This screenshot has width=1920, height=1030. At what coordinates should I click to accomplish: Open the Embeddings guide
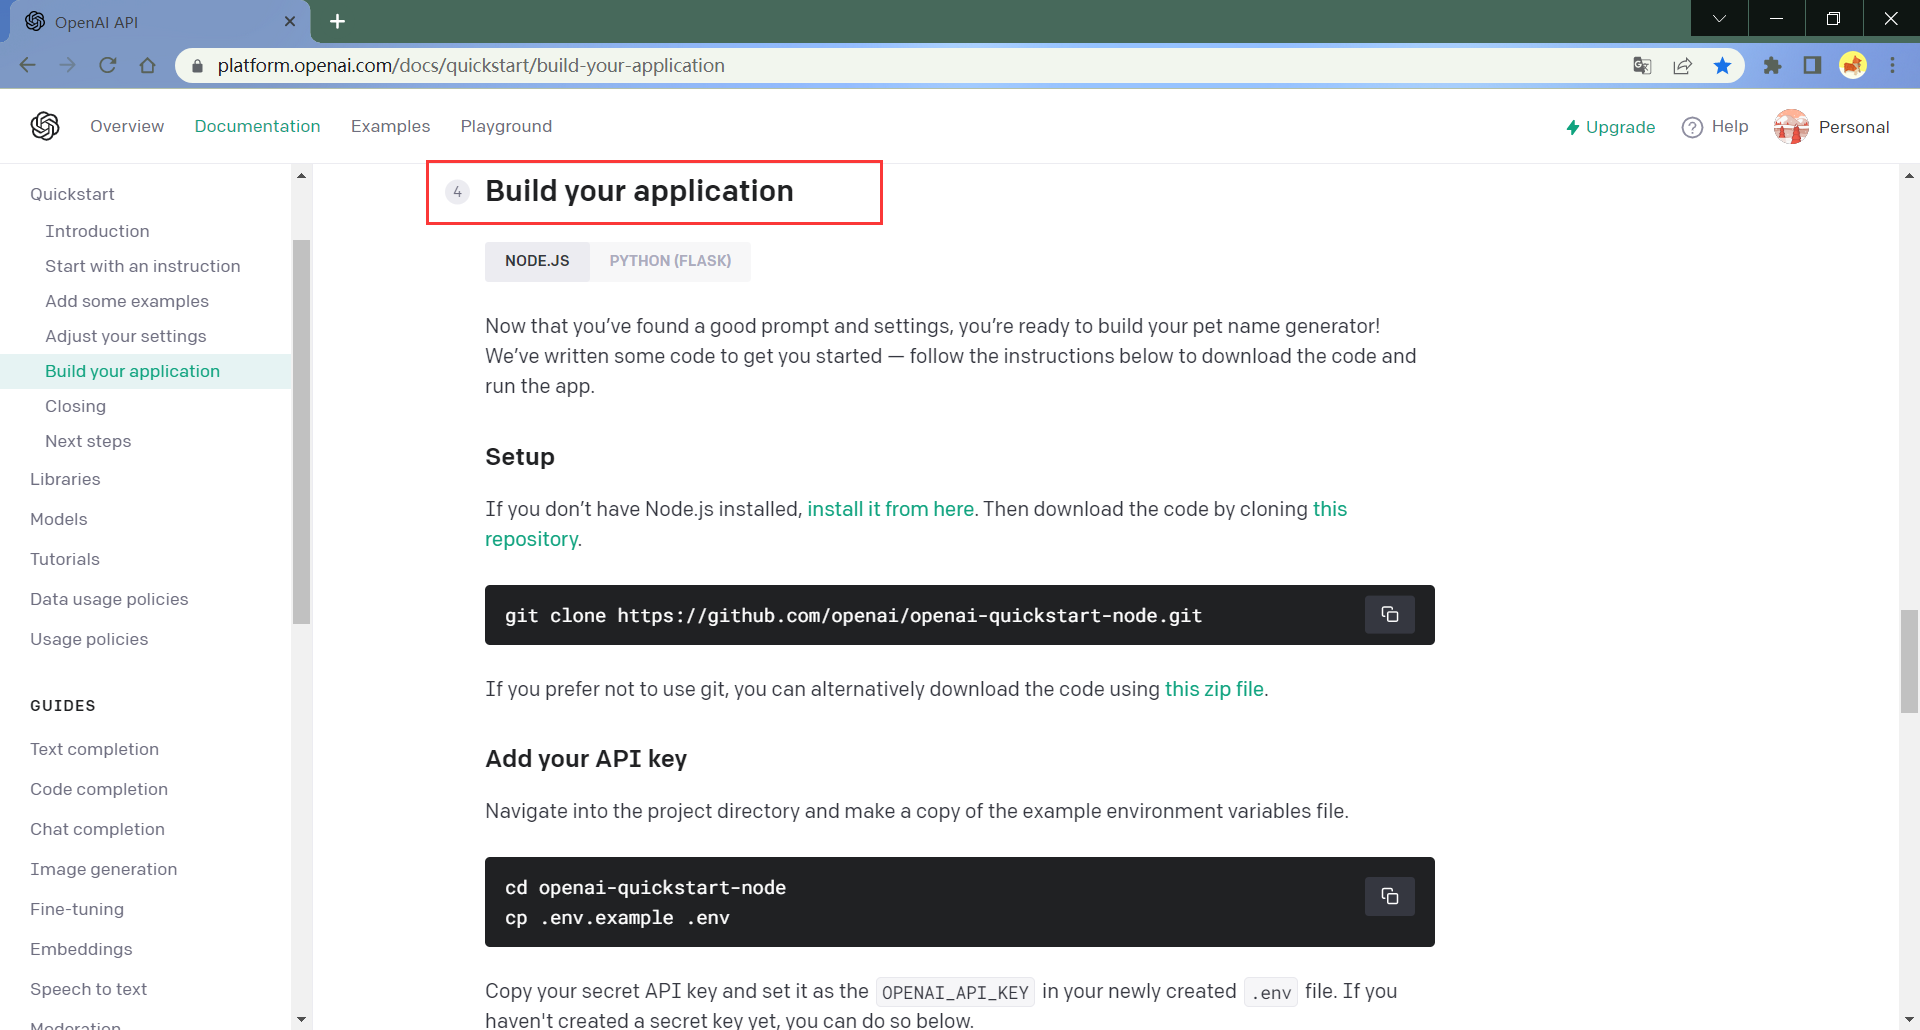click(x=81, y=949)
